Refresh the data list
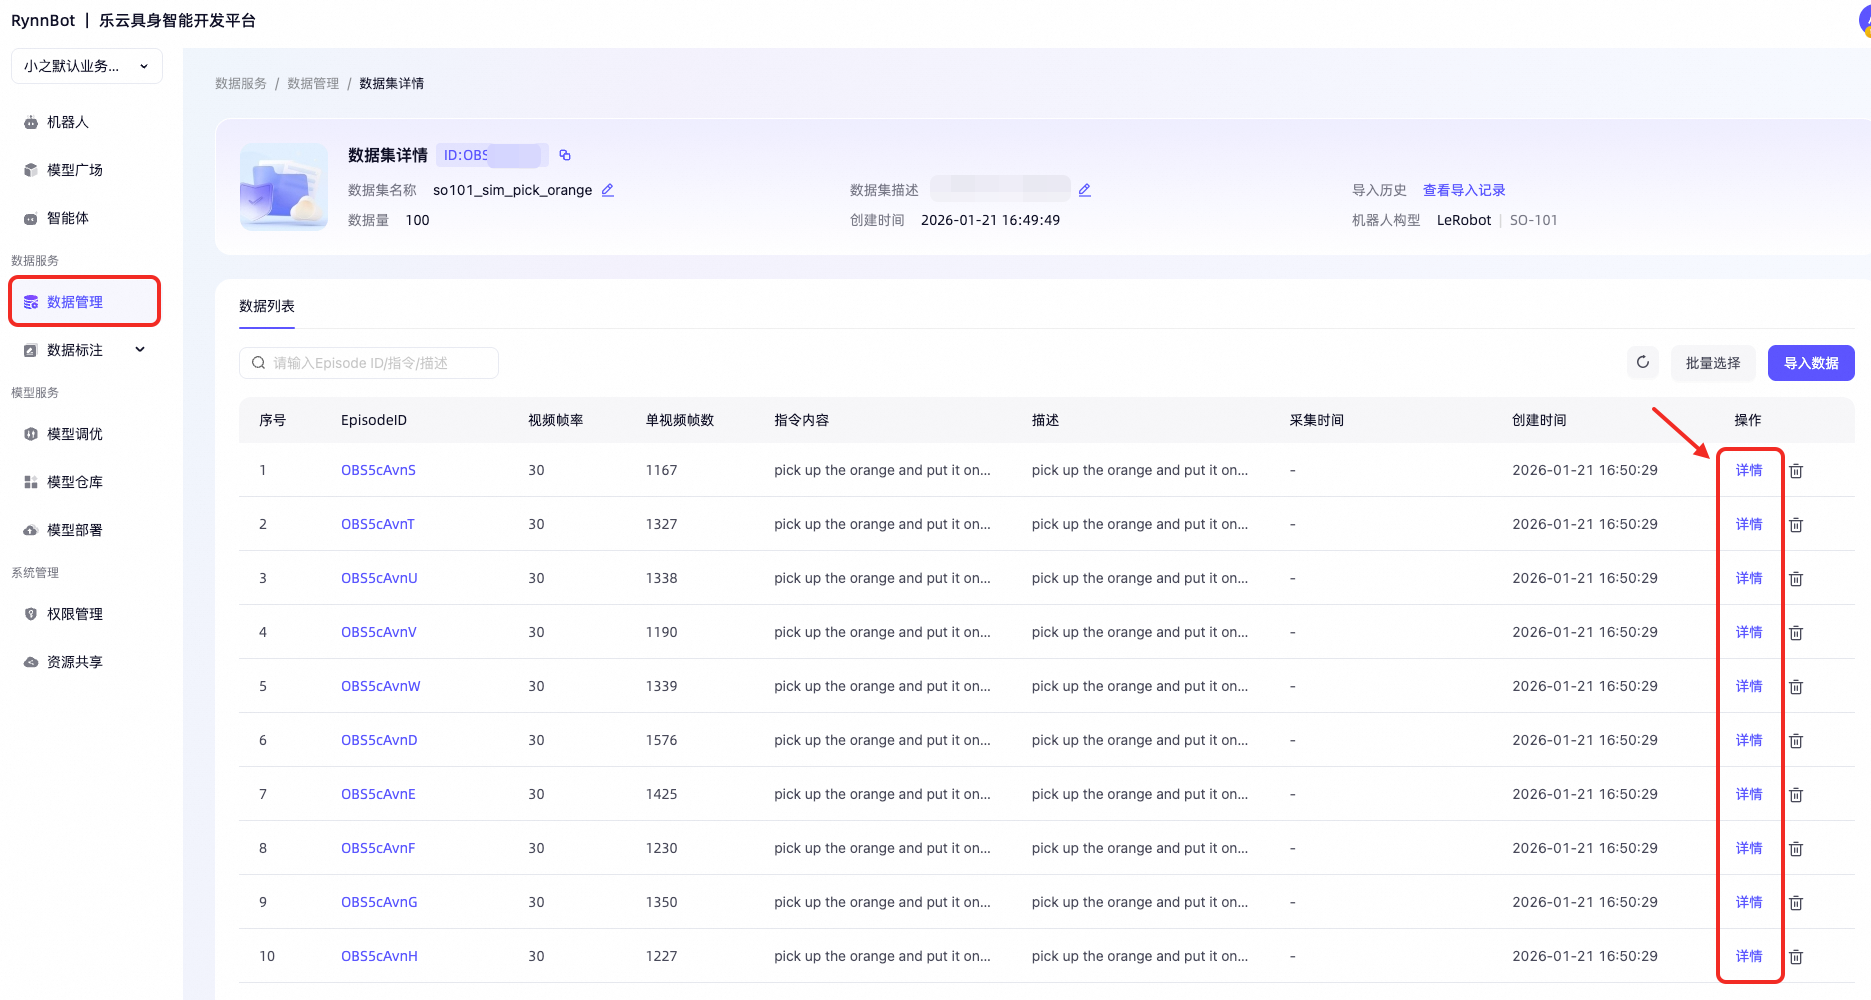Screen dimensions: 1871x1000 pyautogui.click(x=1643, y=363)
